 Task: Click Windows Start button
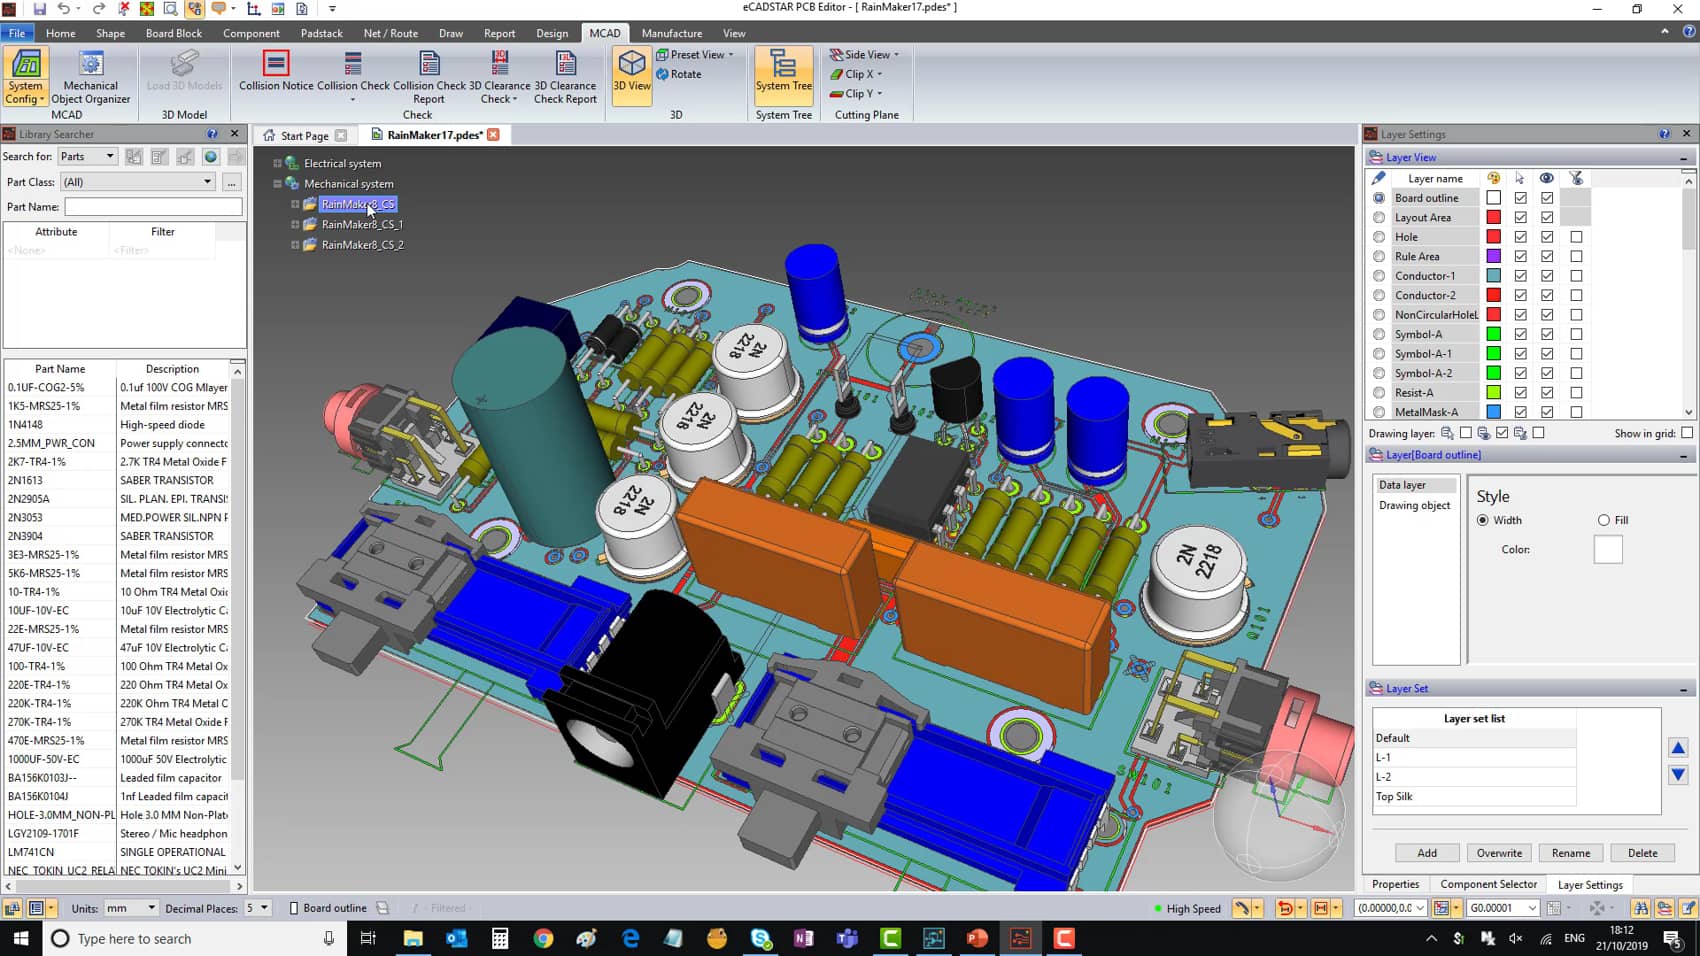click(20, 938)
